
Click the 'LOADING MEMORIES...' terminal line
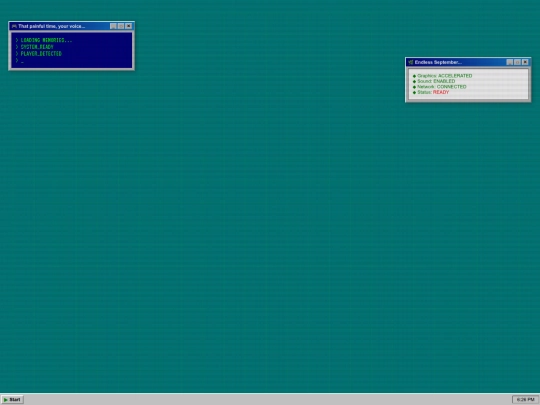coord(44,40)
